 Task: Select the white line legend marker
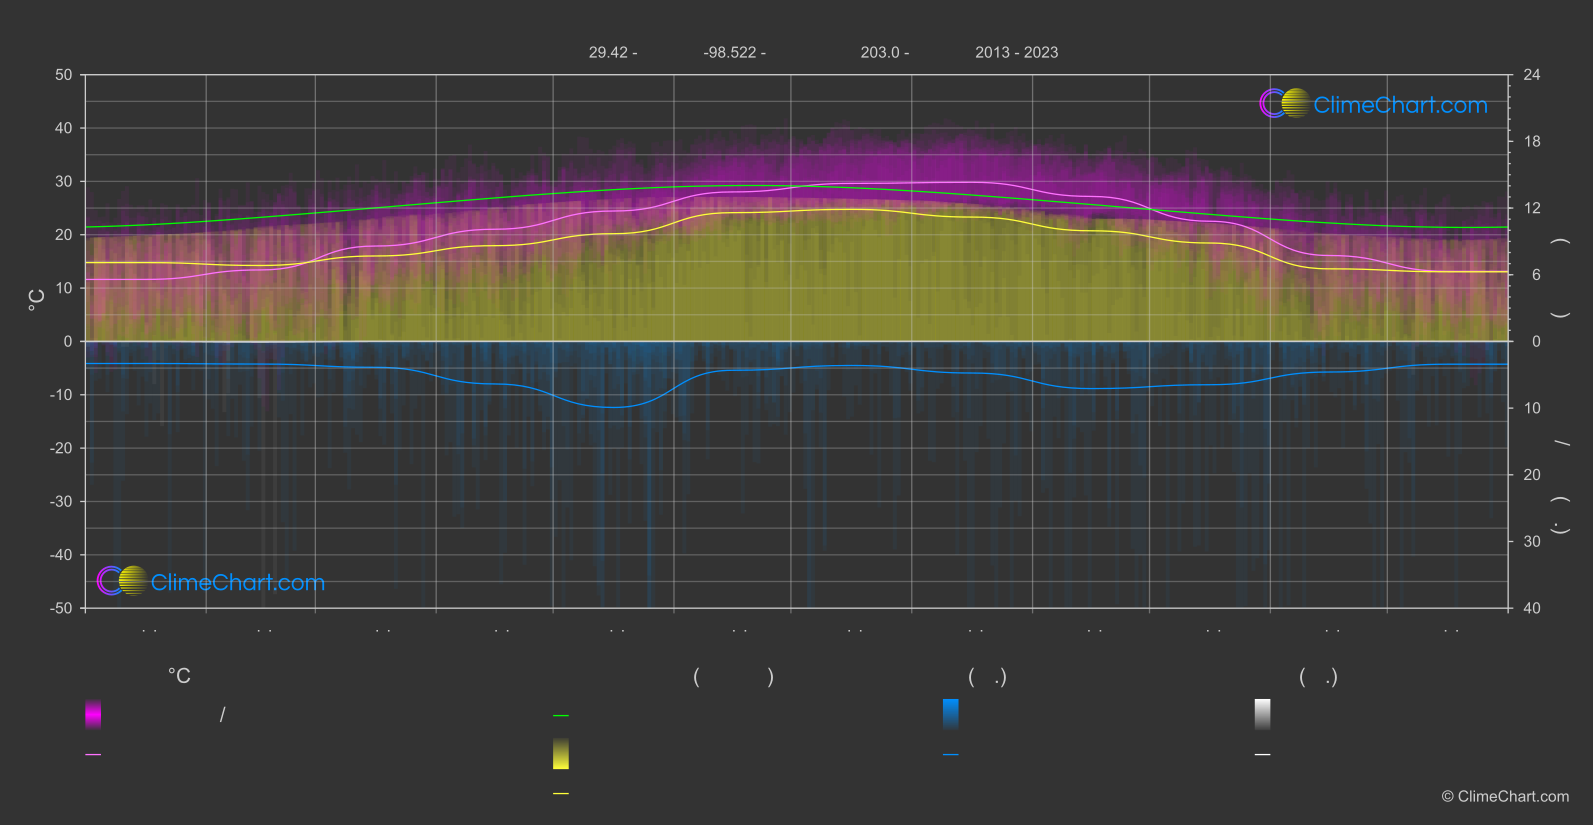coord(1263,755)
